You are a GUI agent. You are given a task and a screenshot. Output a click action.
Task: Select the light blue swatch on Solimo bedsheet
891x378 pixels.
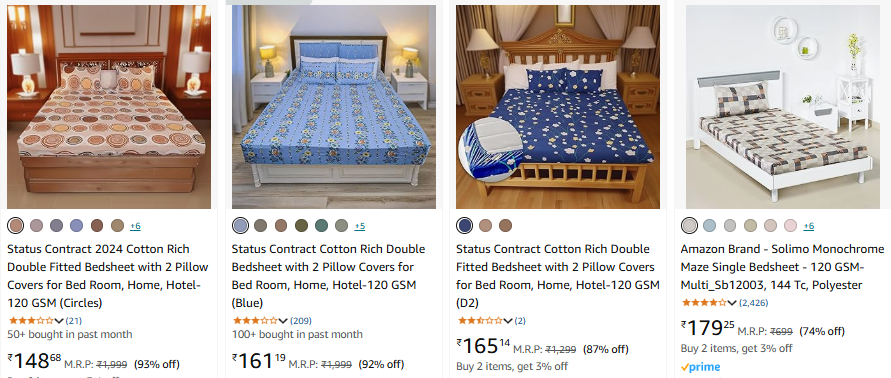709,226
